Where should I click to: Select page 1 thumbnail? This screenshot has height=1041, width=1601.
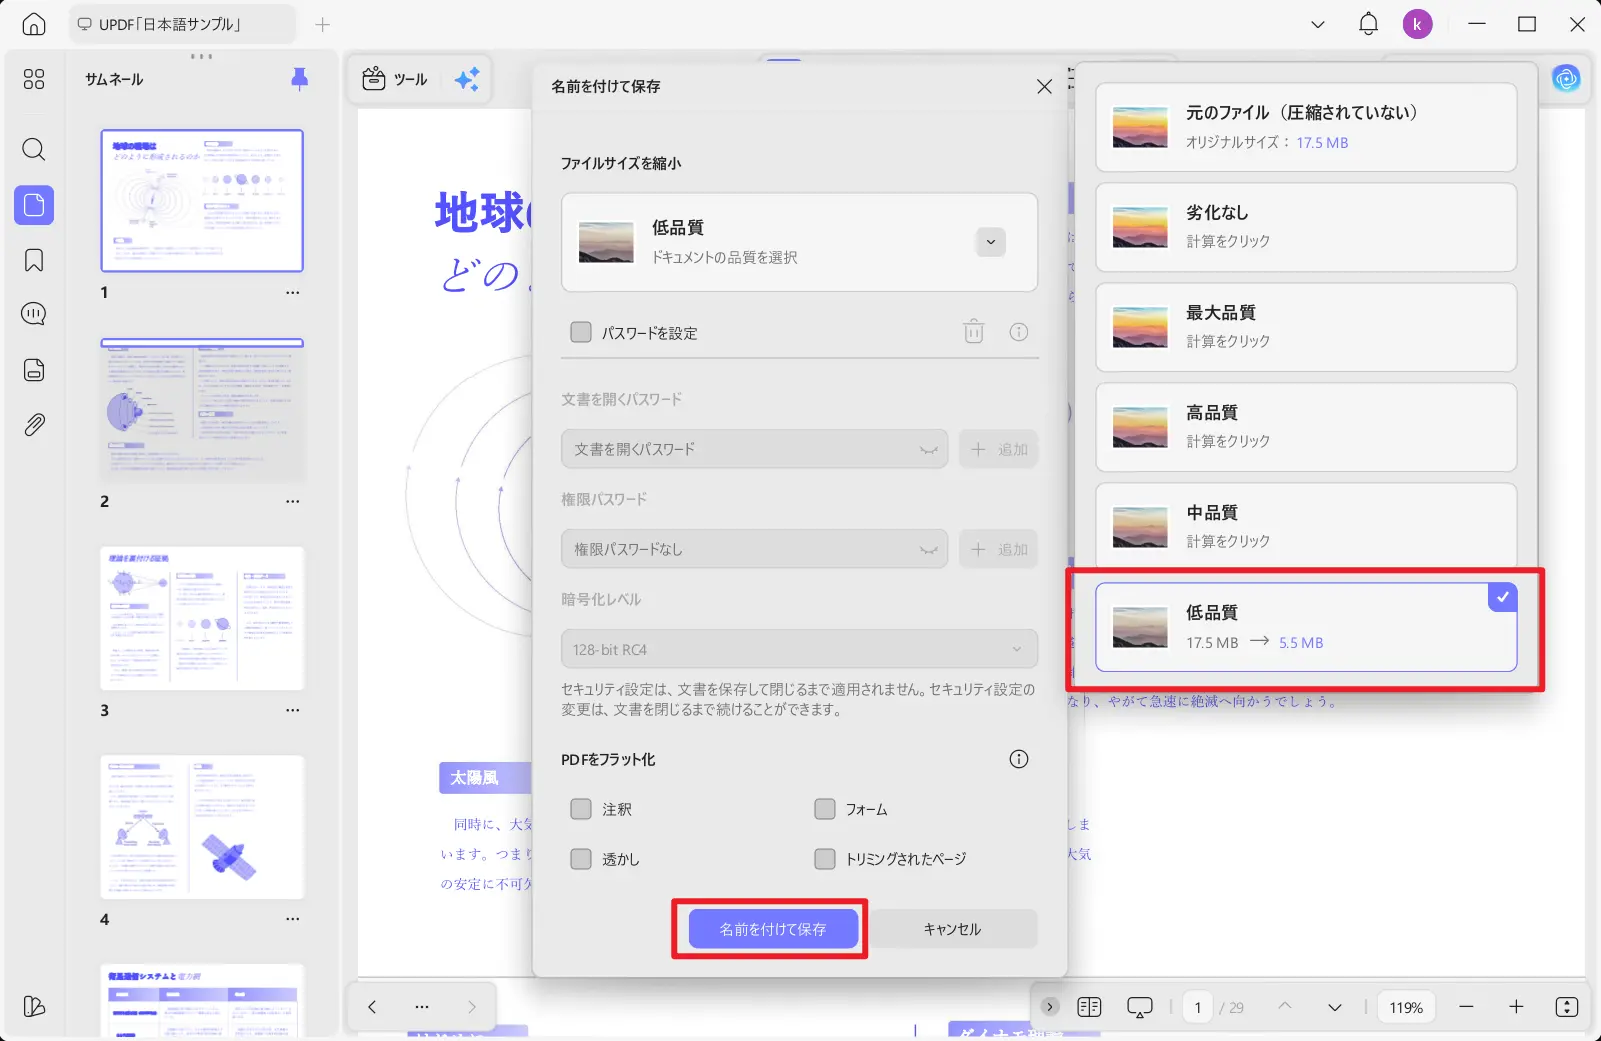pyautogui.click(x=202, y=200)
